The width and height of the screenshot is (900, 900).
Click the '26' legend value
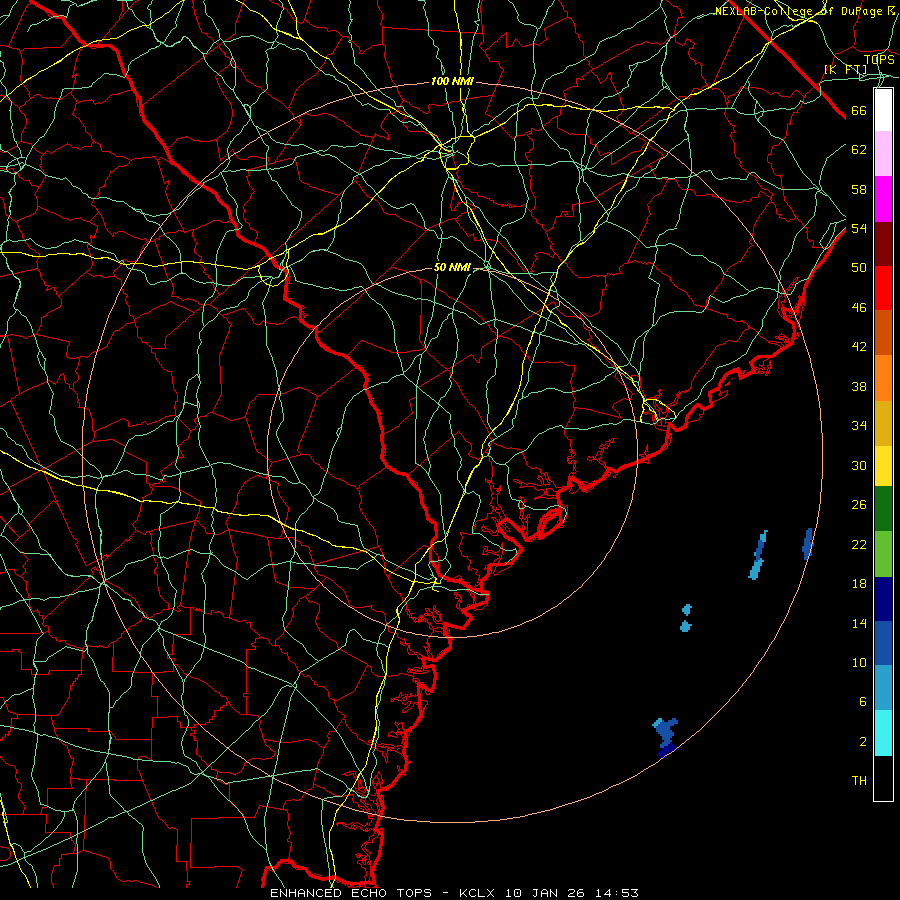(859, 505)
